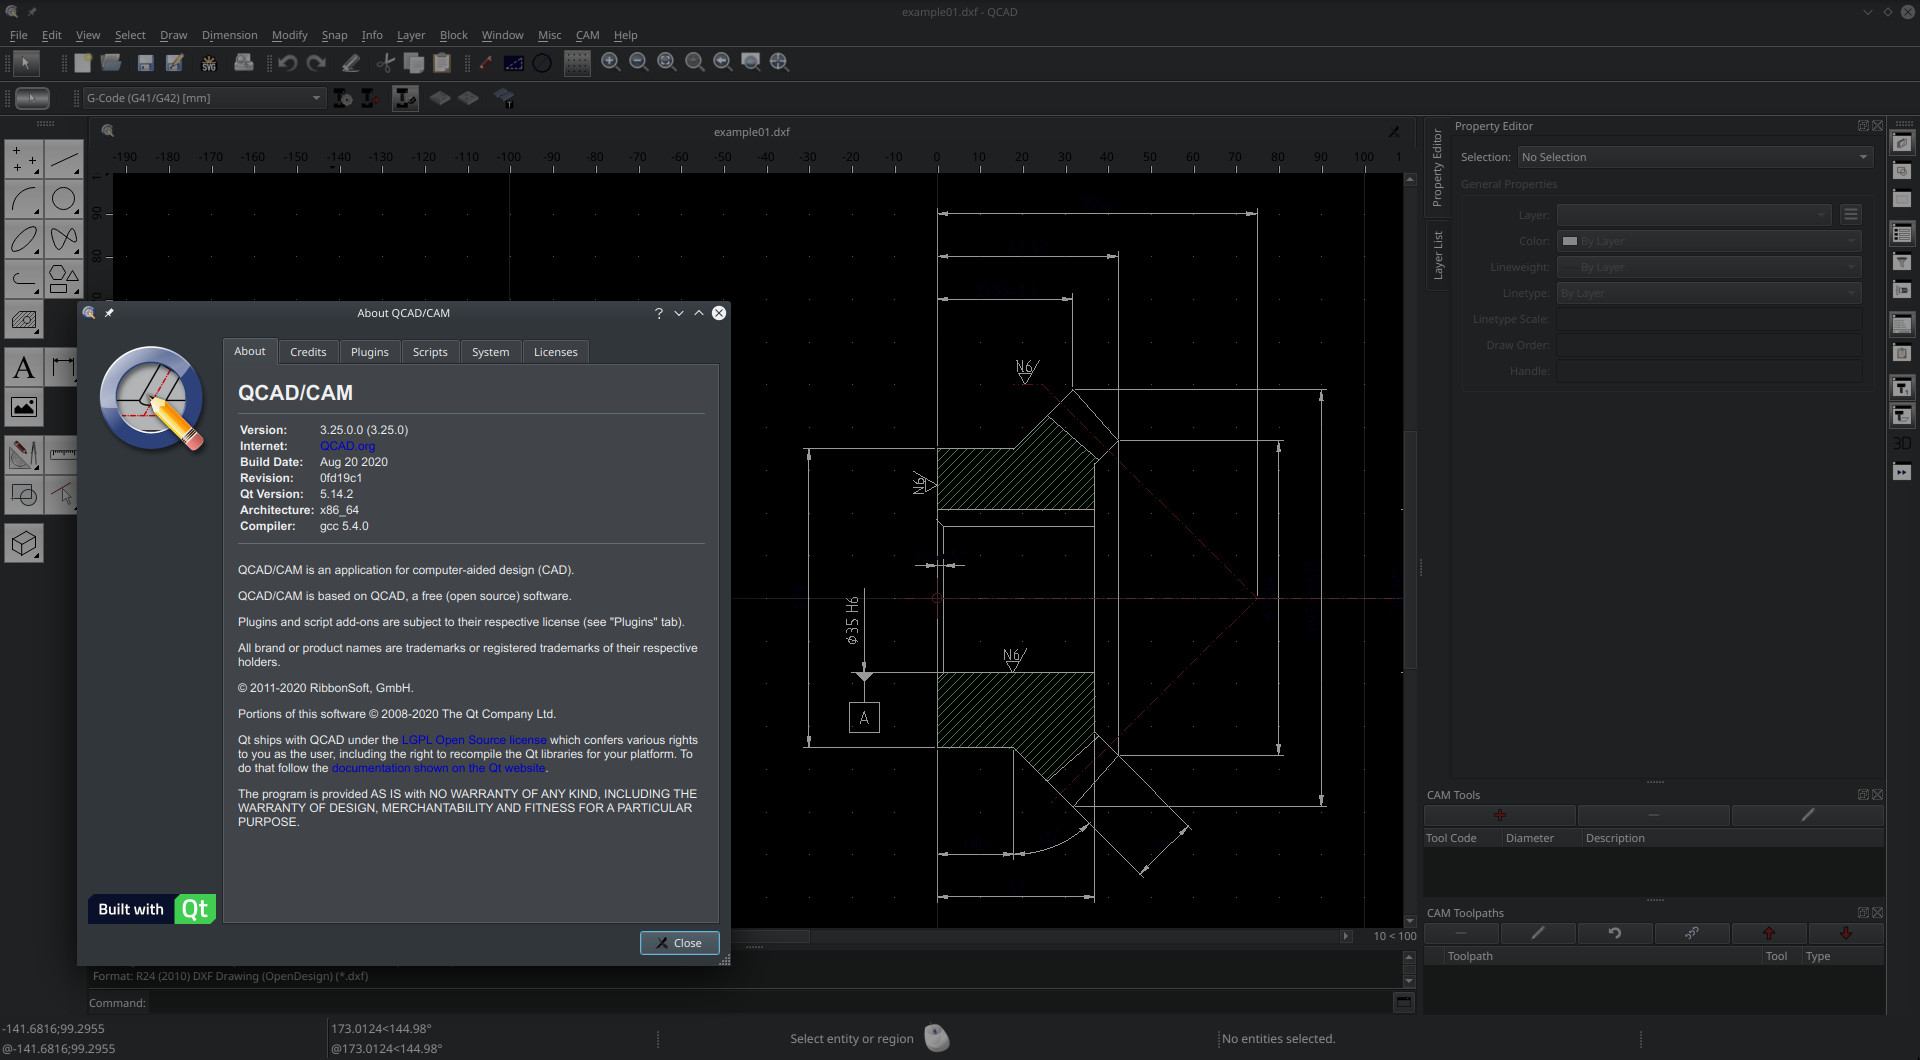Choose the Hatch tool in left toolbox
Screen dimensions: 1920x1060
(24, 321)
